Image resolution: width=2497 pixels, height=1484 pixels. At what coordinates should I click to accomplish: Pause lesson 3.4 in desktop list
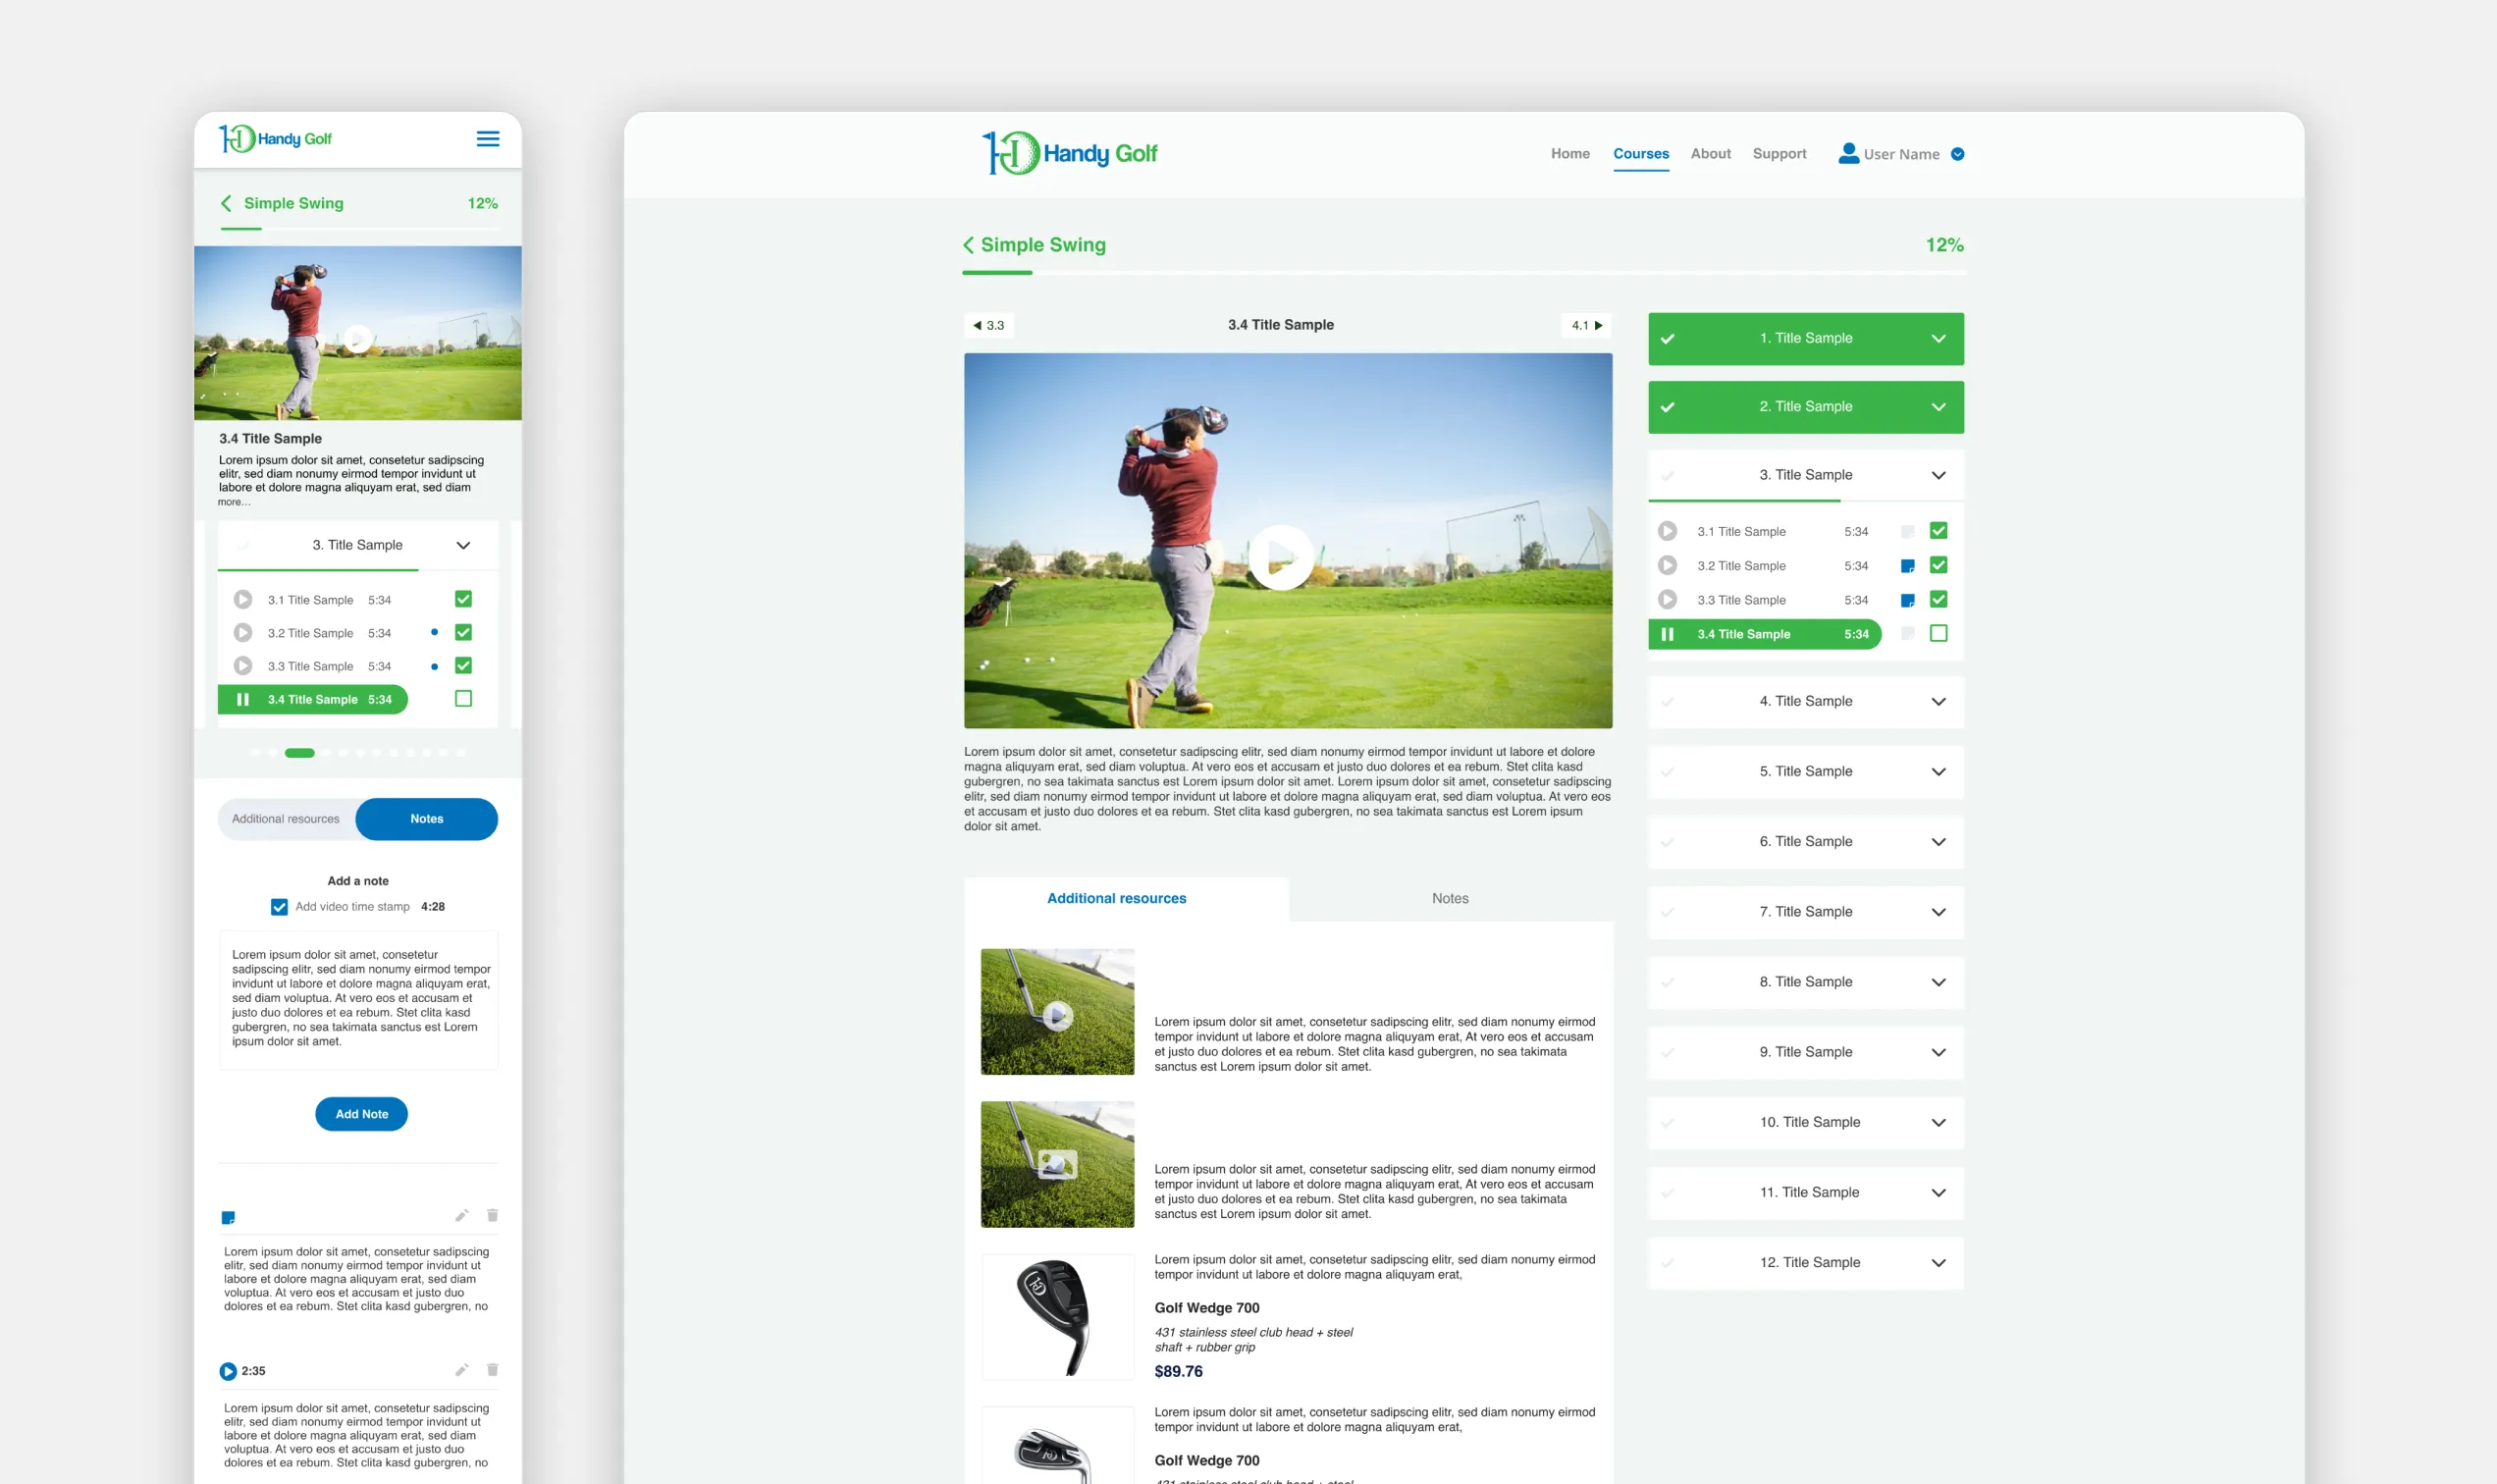point(1667,634)
